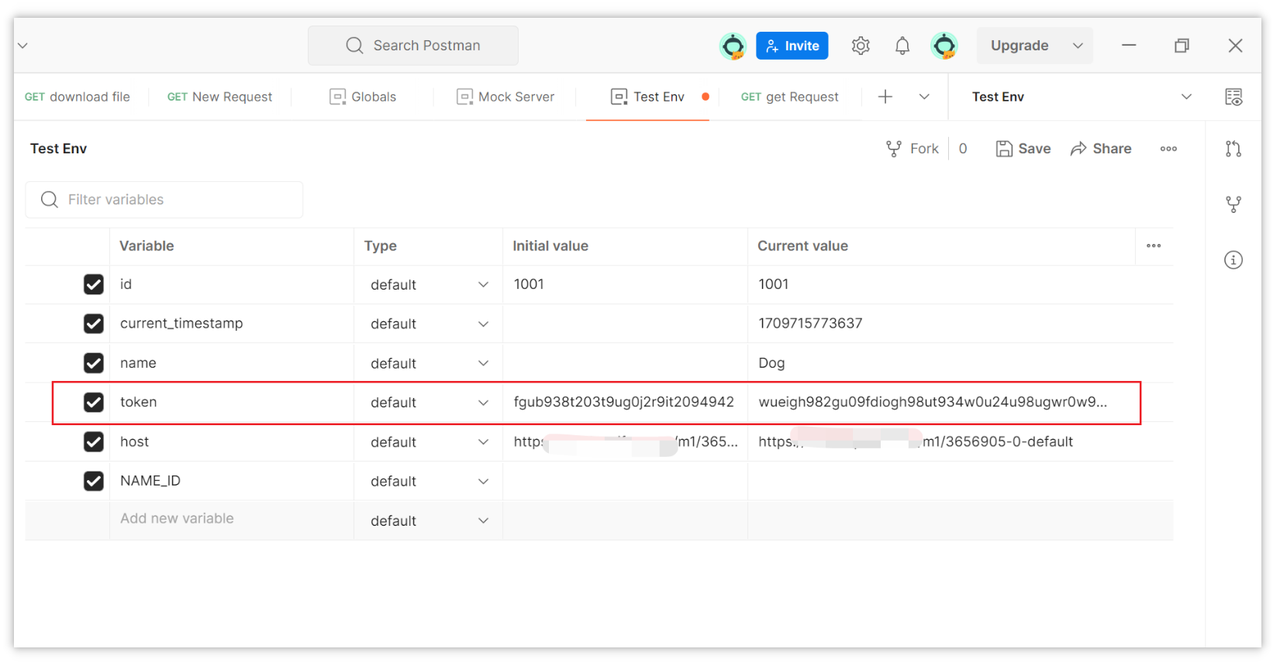The width and height of the screenshot is (1280, 666).
Task: Click the host variable name cell
Action: 231,442
